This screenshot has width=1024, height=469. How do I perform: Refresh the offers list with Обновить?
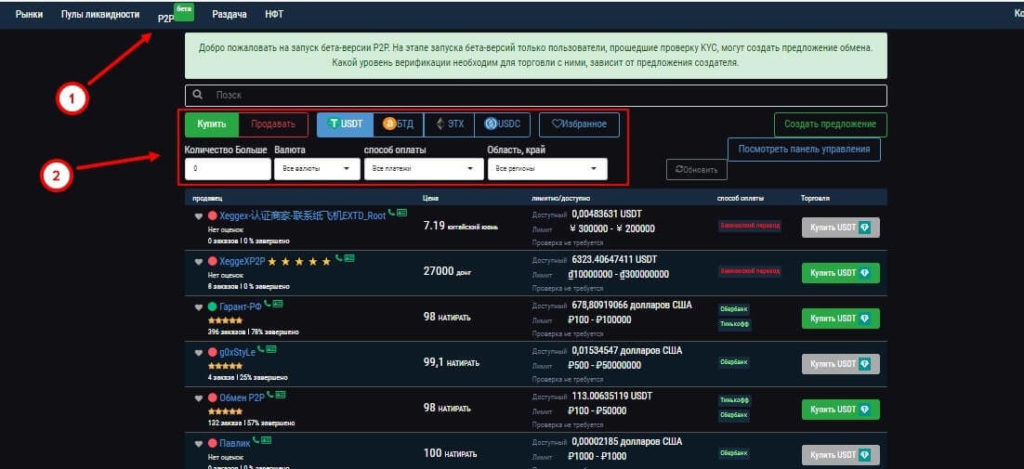(697, 170)
